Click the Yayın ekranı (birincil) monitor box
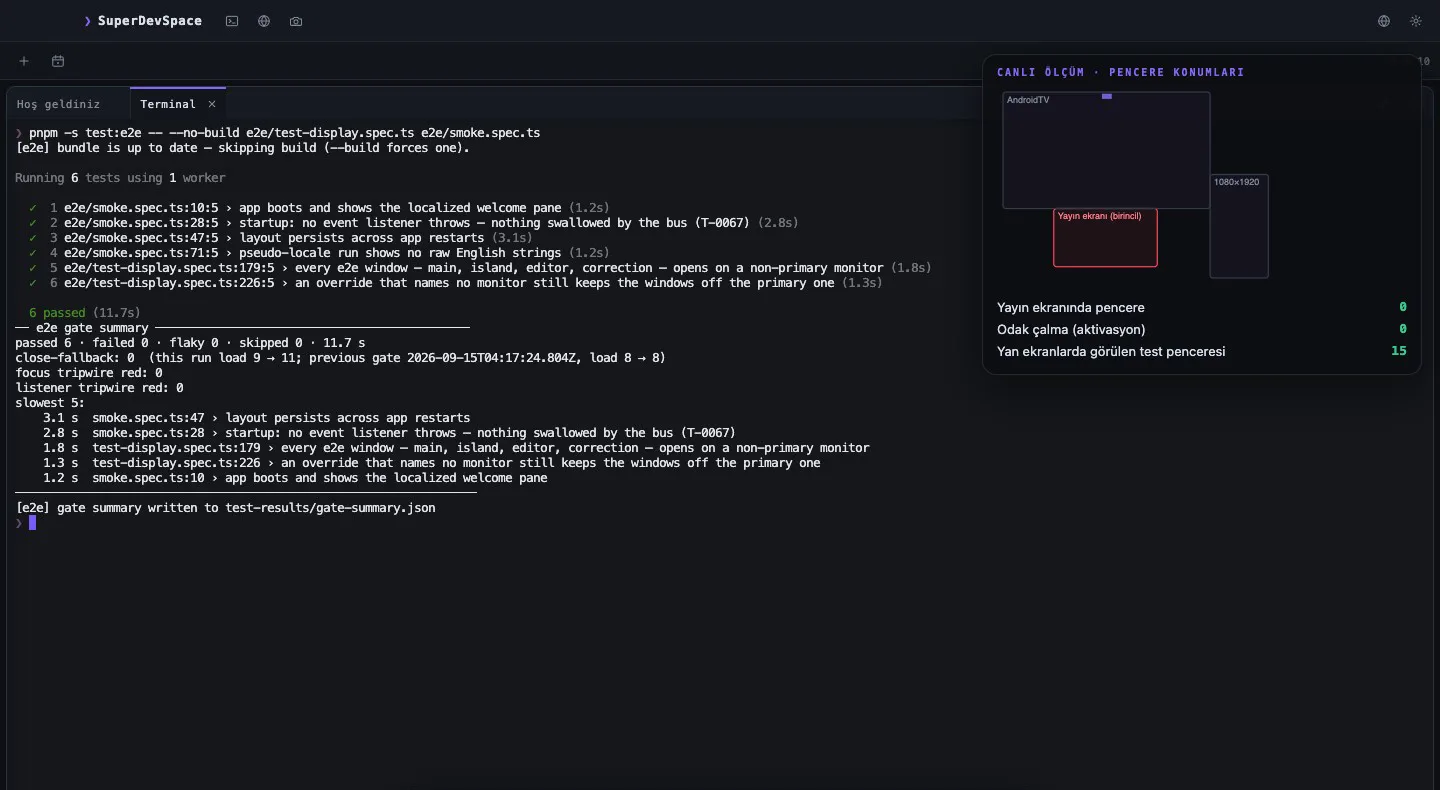Viewport: 1440px width, 790px height. pyautogui.click(x=1105, y=238)
